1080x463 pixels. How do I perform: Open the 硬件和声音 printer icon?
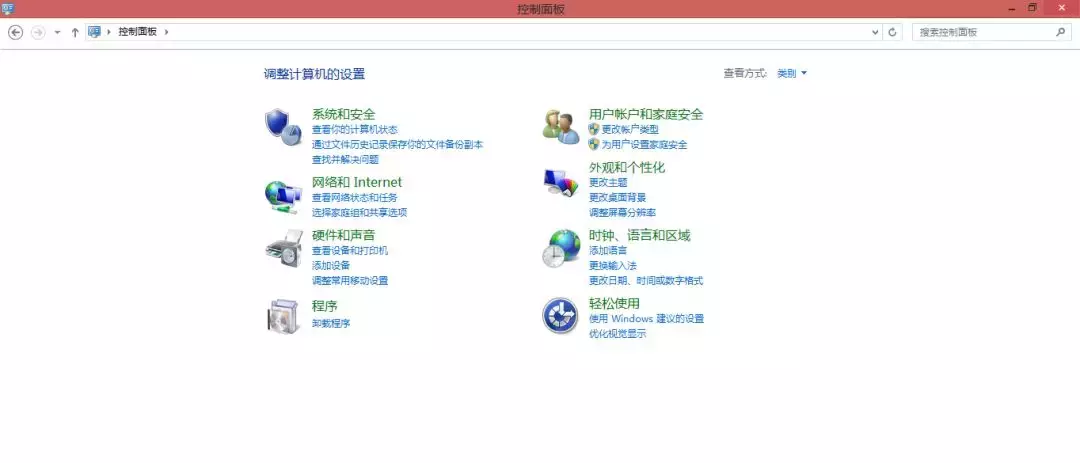(x=284, y=249)
